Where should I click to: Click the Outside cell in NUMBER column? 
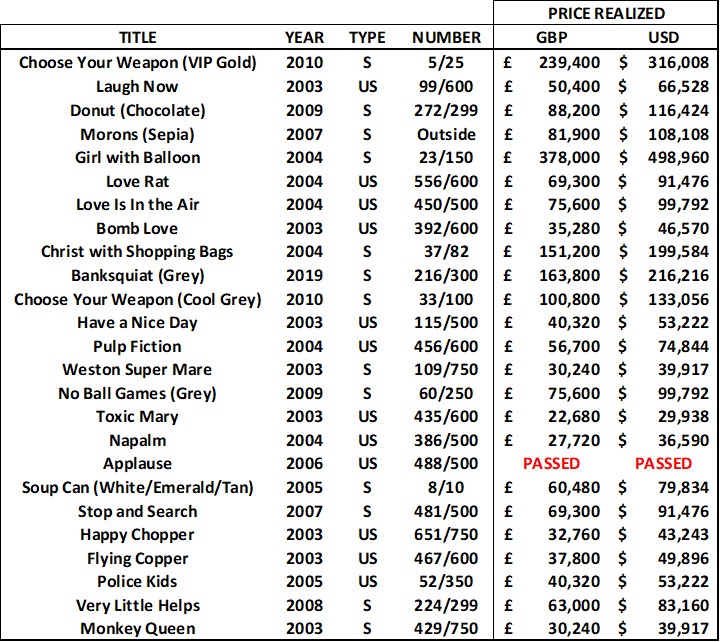click(446, 134)
